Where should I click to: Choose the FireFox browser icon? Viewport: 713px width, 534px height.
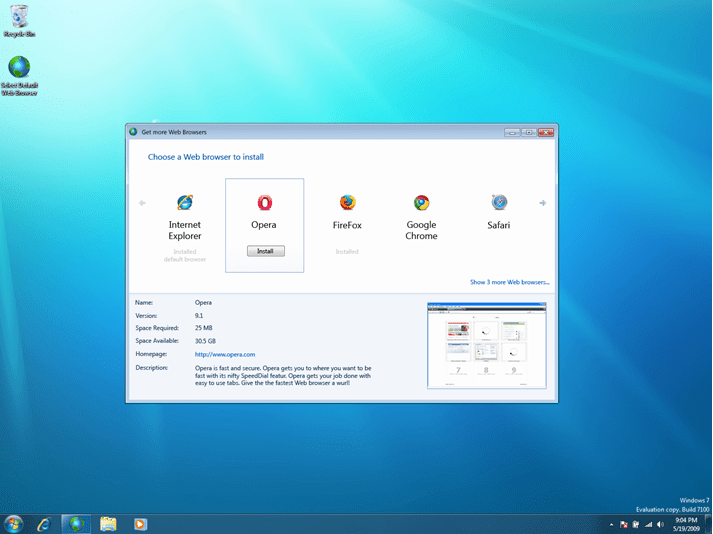pos(347,203)
